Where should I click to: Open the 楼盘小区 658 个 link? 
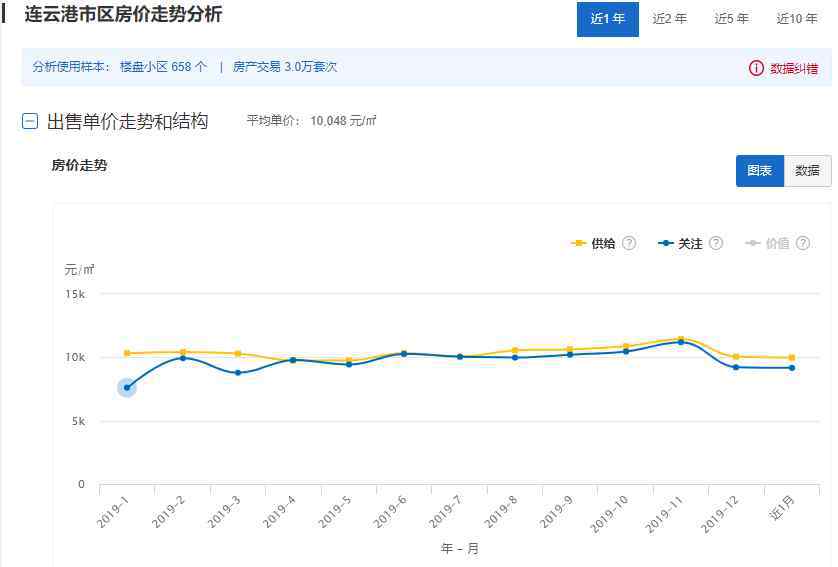point(163,67)
